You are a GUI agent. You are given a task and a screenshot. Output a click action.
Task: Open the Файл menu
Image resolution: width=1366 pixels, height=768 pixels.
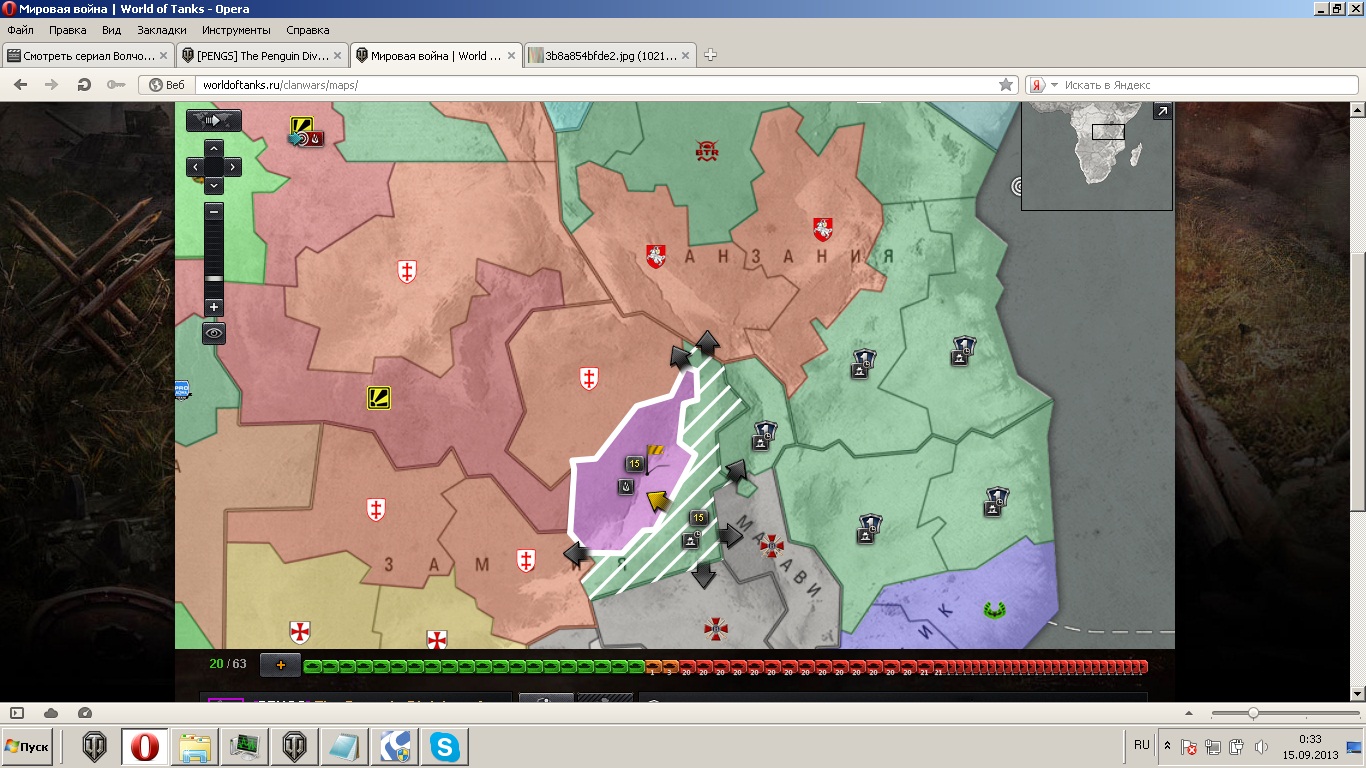(20, 30)
